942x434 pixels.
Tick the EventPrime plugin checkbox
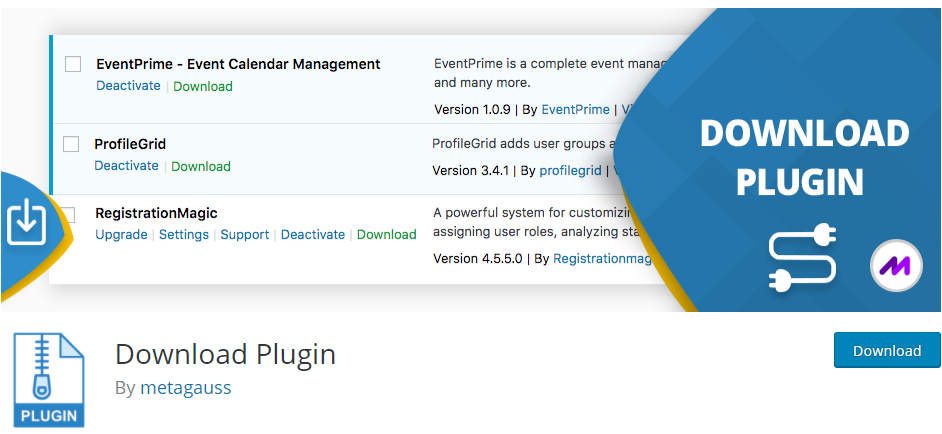point(73,64)
